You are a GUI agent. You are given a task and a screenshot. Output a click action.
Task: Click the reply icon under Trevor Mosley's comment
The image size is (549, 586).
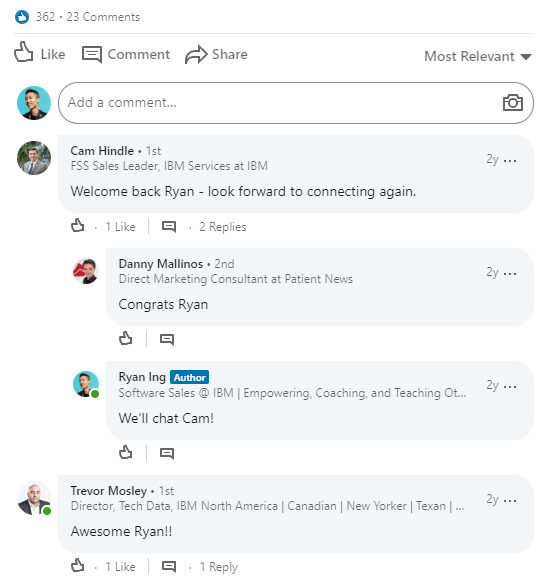tap(169, 566)
